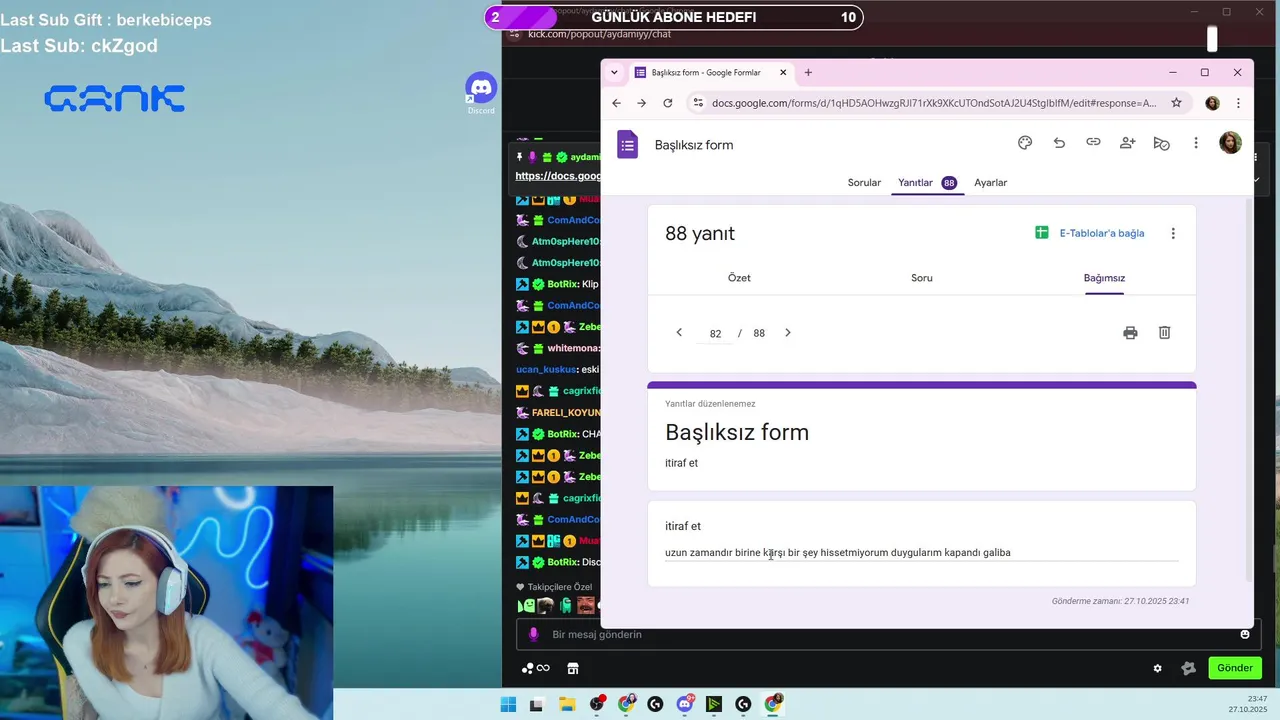The image size is (1280, 720).
Task: Print the current response
Action: (x=1130, y=333)
